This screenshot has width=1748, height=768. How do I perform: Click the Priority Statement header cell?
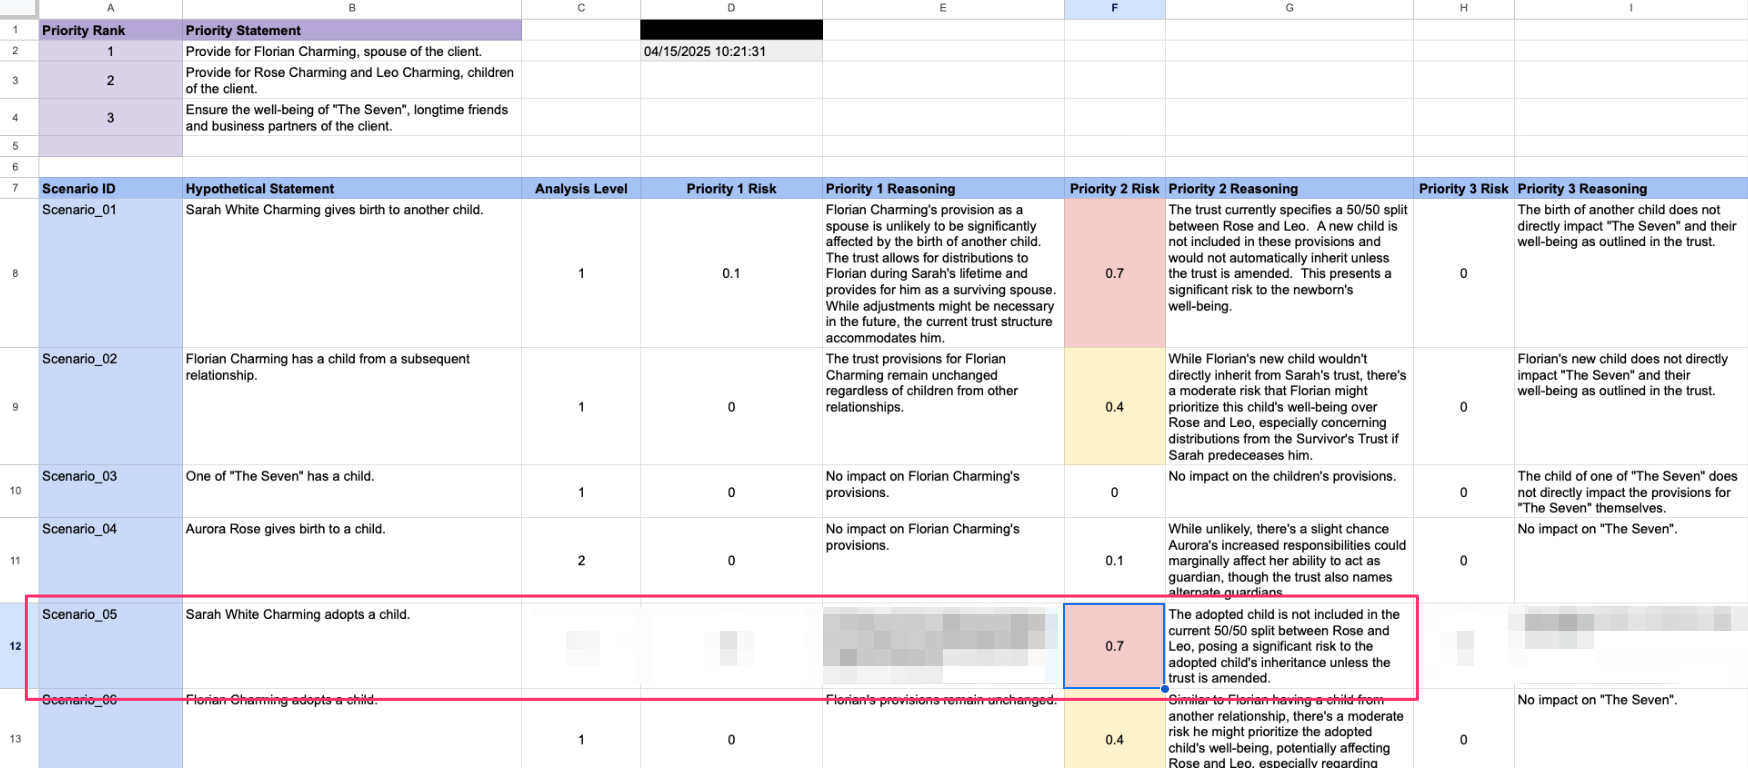point(352,30)
